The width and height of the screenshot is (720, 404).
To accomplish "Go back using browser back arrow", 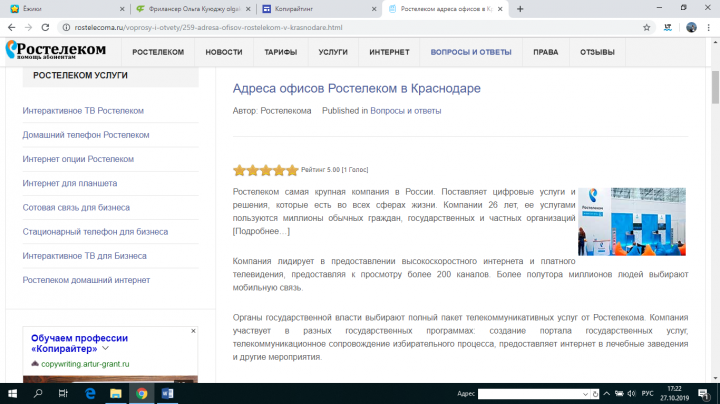I will click(x=11, y=28).
